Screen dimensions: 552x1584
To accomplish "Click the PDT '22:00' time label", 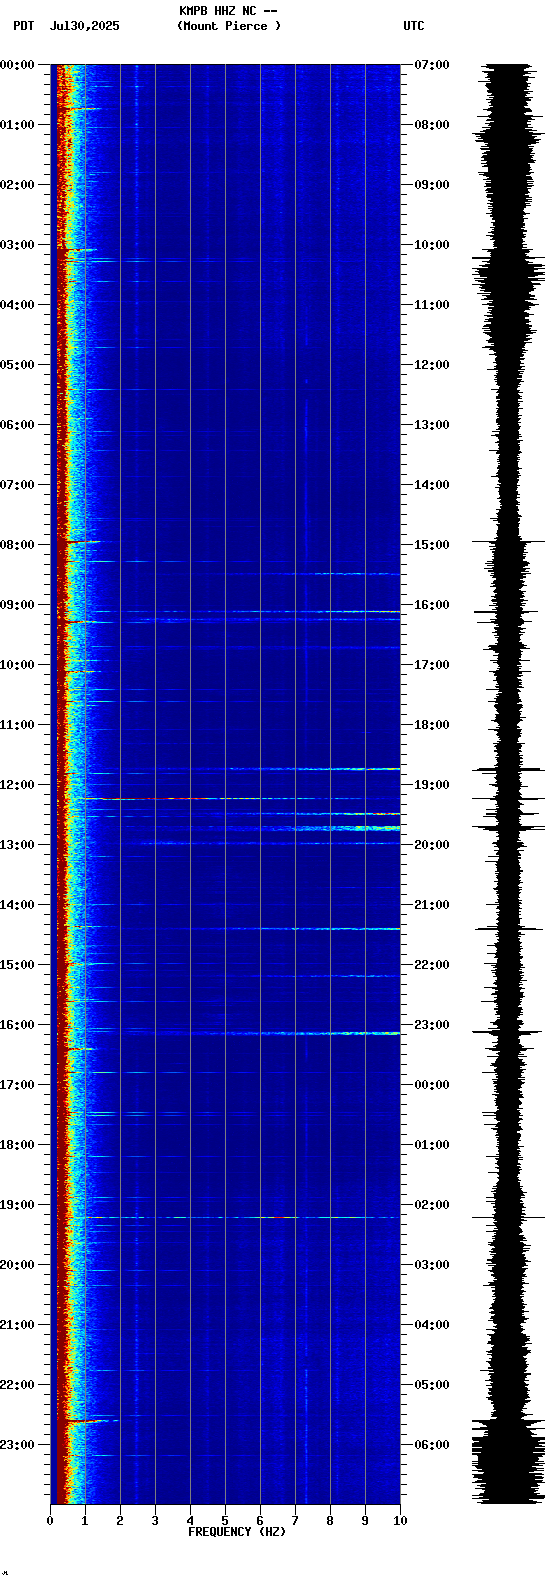I will [17, 1385].
